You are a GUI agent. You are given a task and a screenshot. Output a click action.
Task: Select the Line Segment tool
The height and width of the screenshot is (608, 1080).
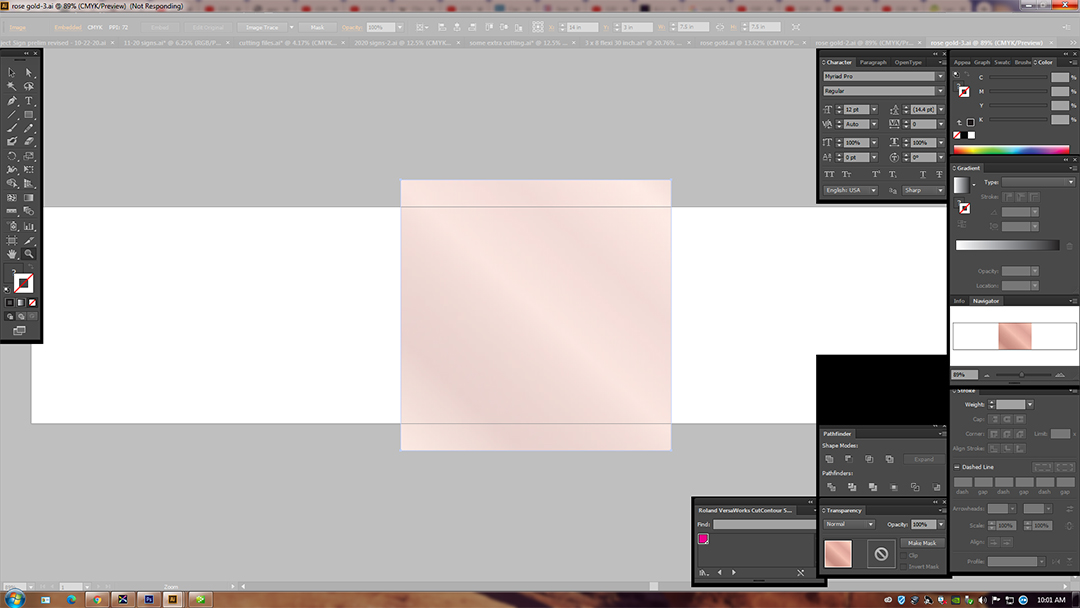click(x=12, y=114)
